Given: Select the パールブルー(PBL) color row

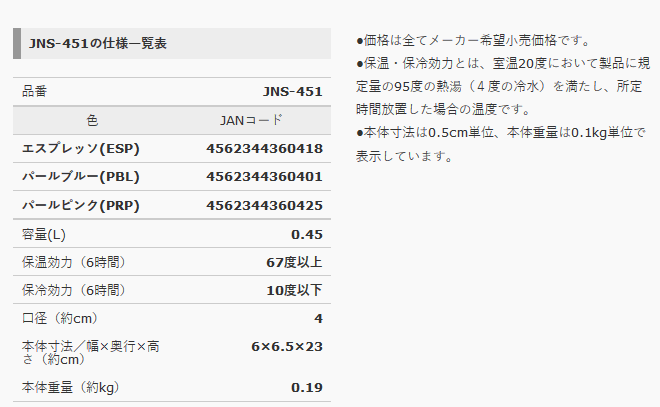Looking at the screenshot, I should 80,177.
